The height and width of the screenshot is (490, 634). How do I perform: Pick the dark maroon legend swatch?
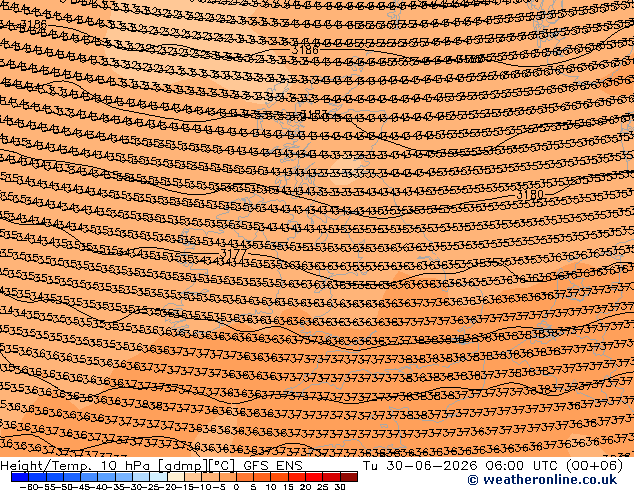click(x=349, y=477)
